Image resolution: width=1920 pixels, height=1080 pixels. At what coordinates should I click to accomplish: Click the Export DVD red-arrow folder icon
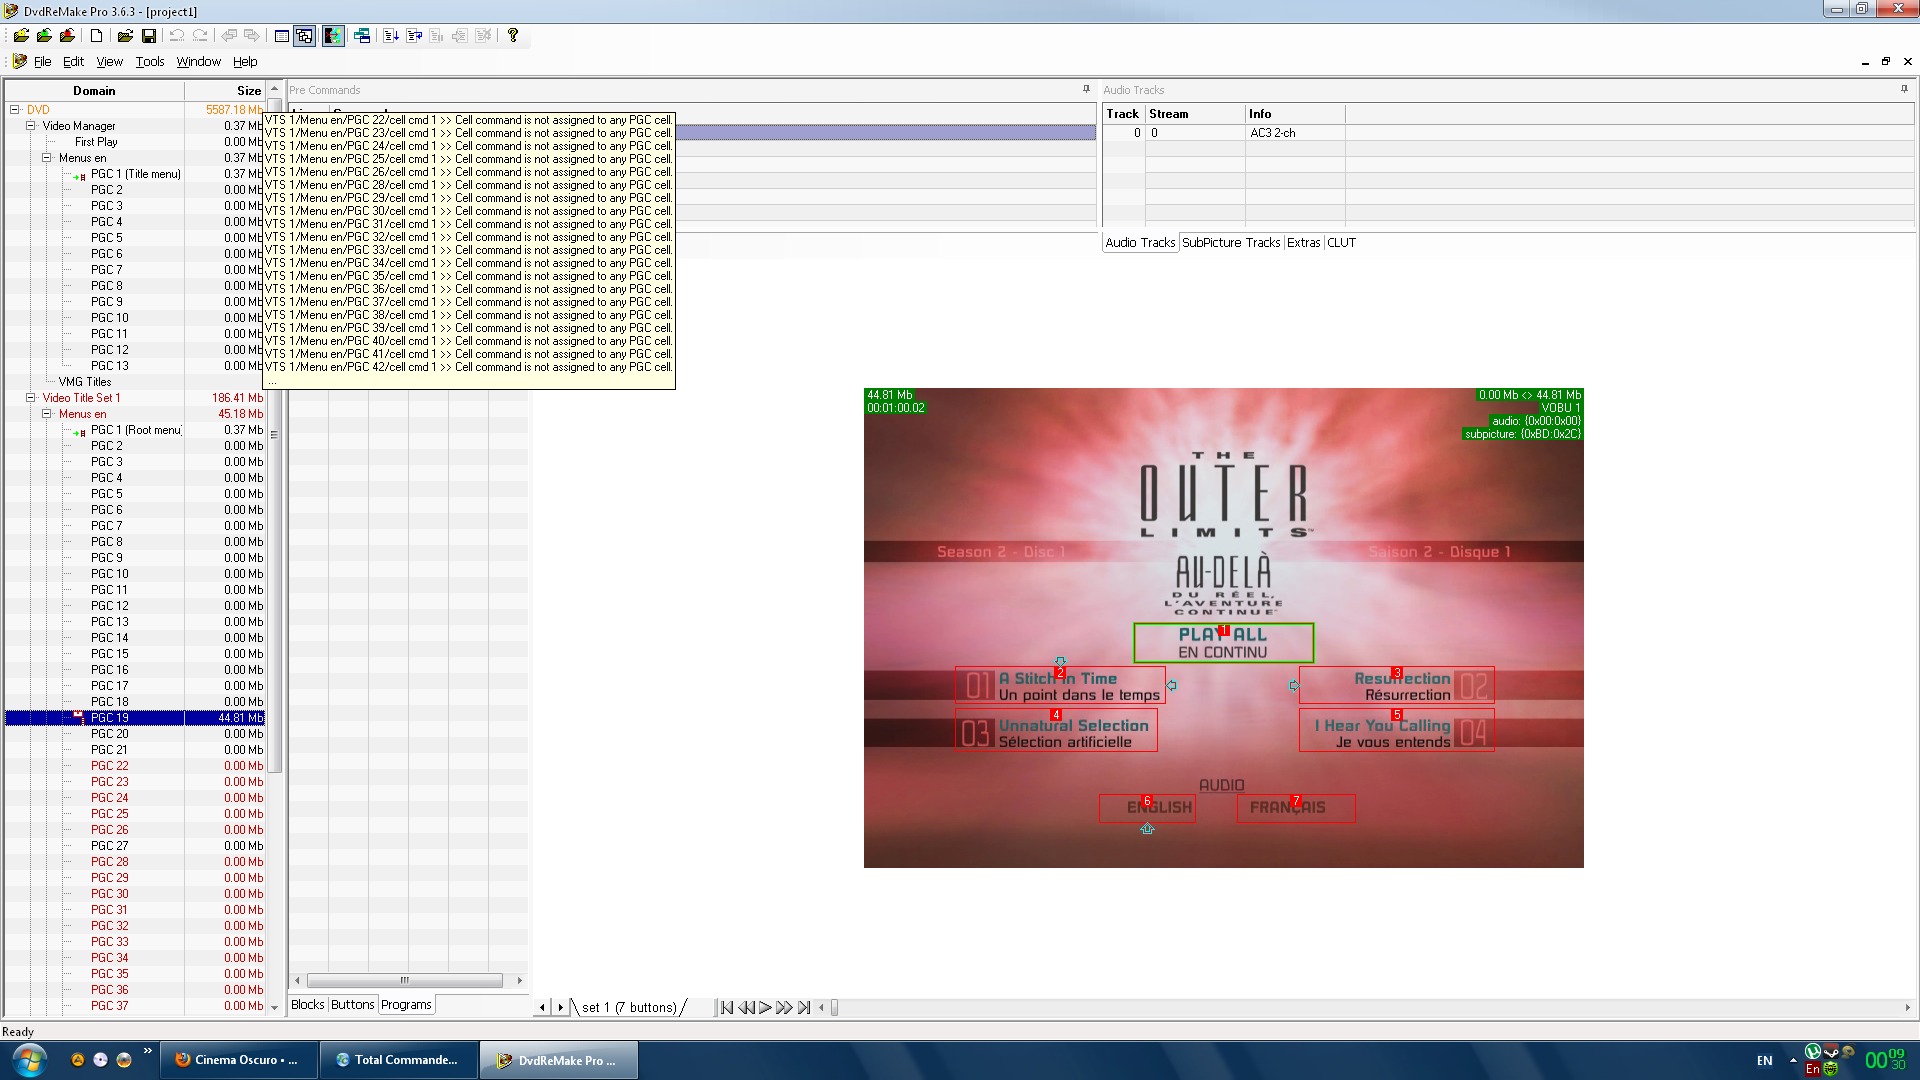[67, 36]
